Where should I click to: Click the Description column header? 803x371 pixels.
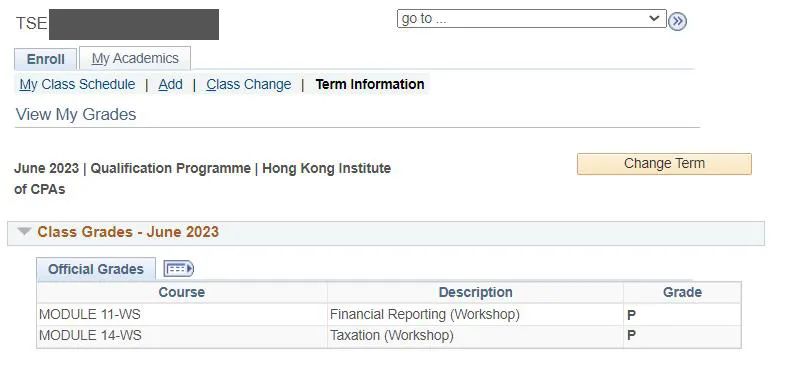[475, 293]
